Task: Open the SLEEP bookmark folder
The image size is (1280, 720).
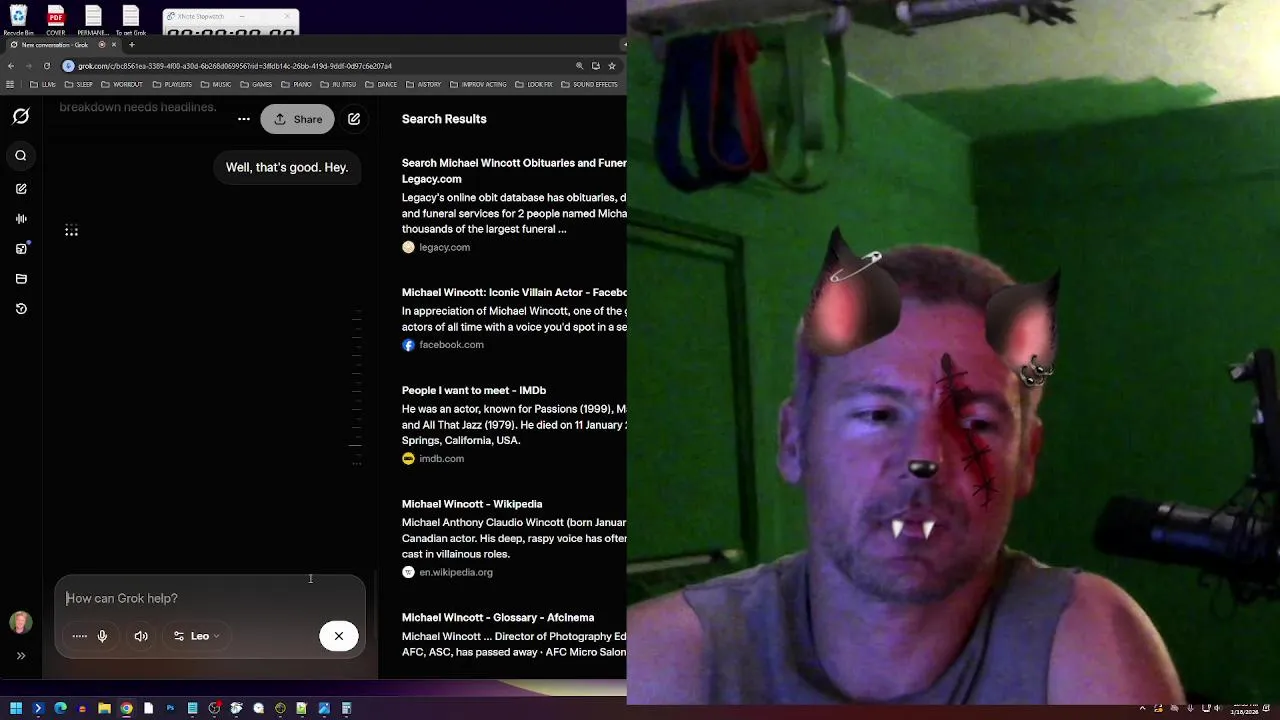Action: point(79,85)
